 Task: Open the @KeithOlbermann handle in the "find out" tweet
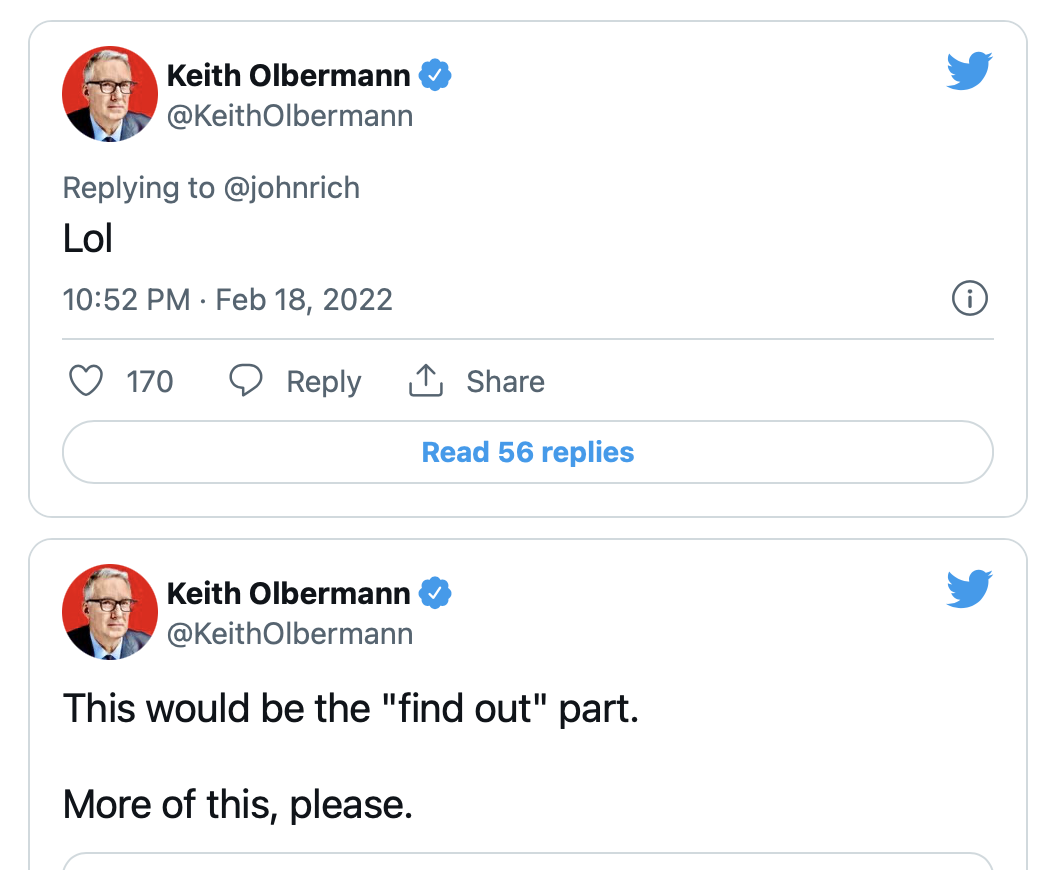coord(290,634)
